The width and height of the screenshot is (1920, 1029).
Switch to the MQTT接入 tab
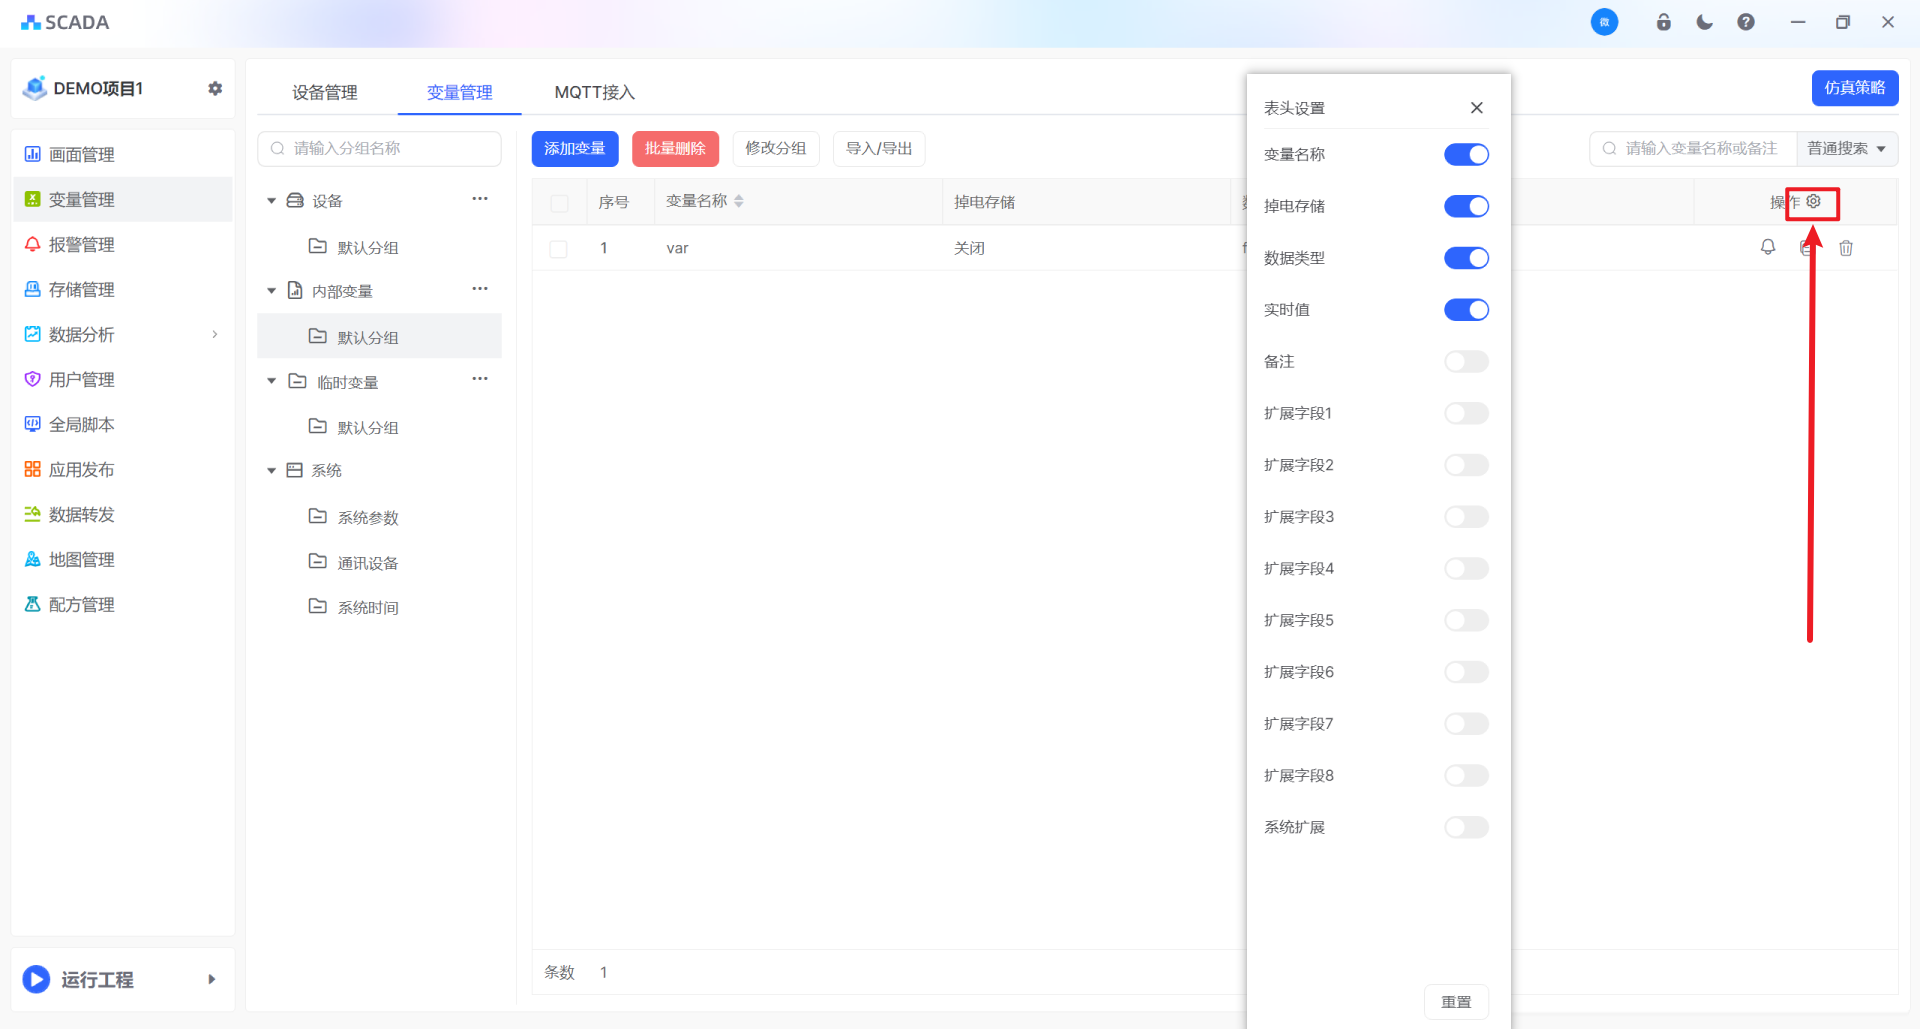click(x=595, y=92)
